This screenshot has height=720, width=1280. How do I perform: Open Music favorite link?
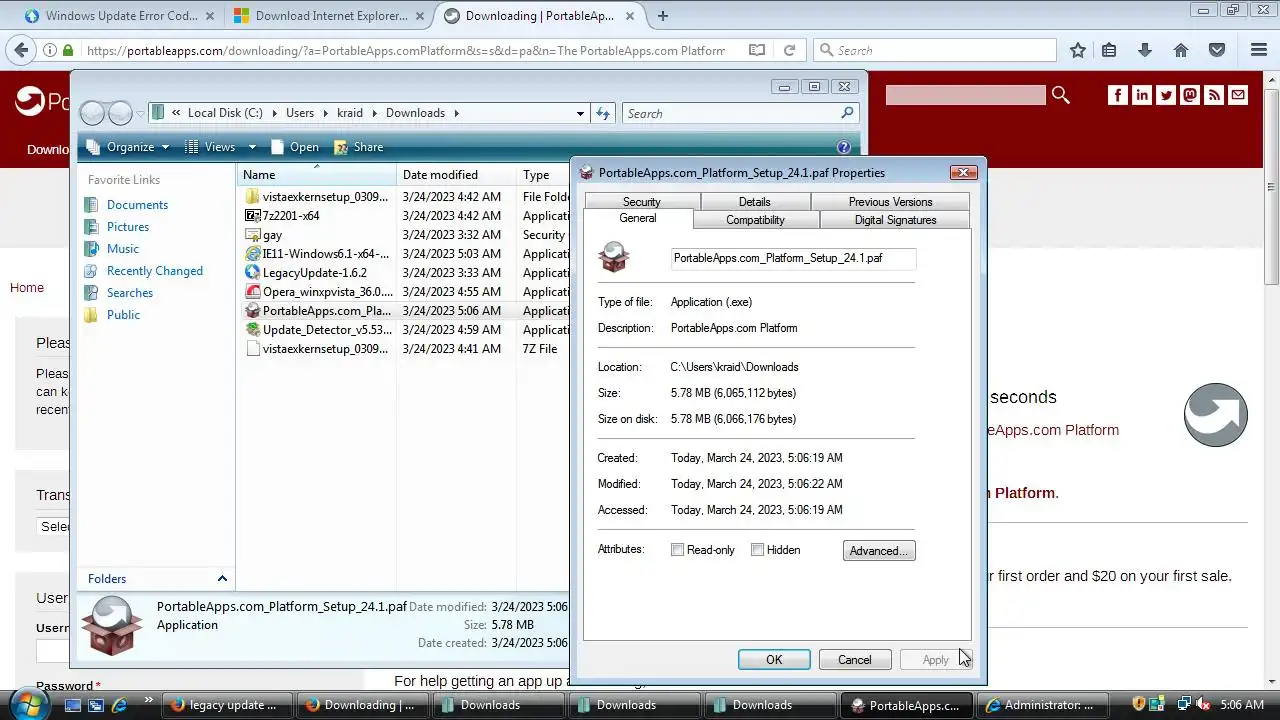pos(123,249)
